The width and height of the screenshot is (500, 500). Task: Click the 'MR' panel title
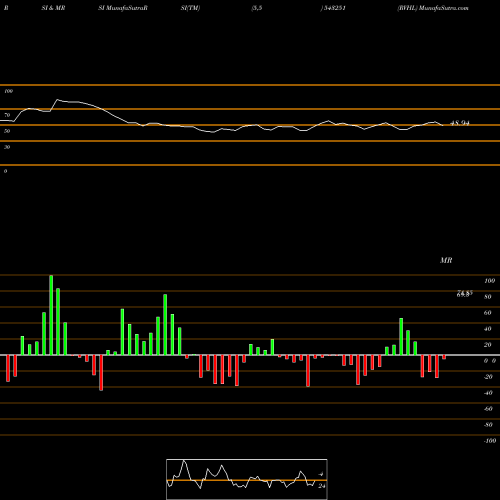[x=446, y=260]
